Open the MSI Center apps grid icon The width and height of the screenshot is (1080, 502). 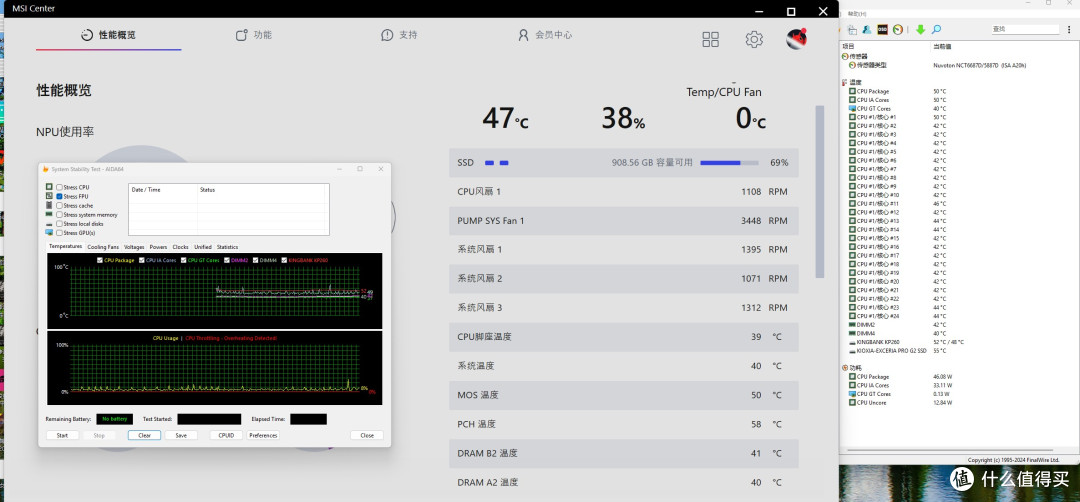coord(710,39)
